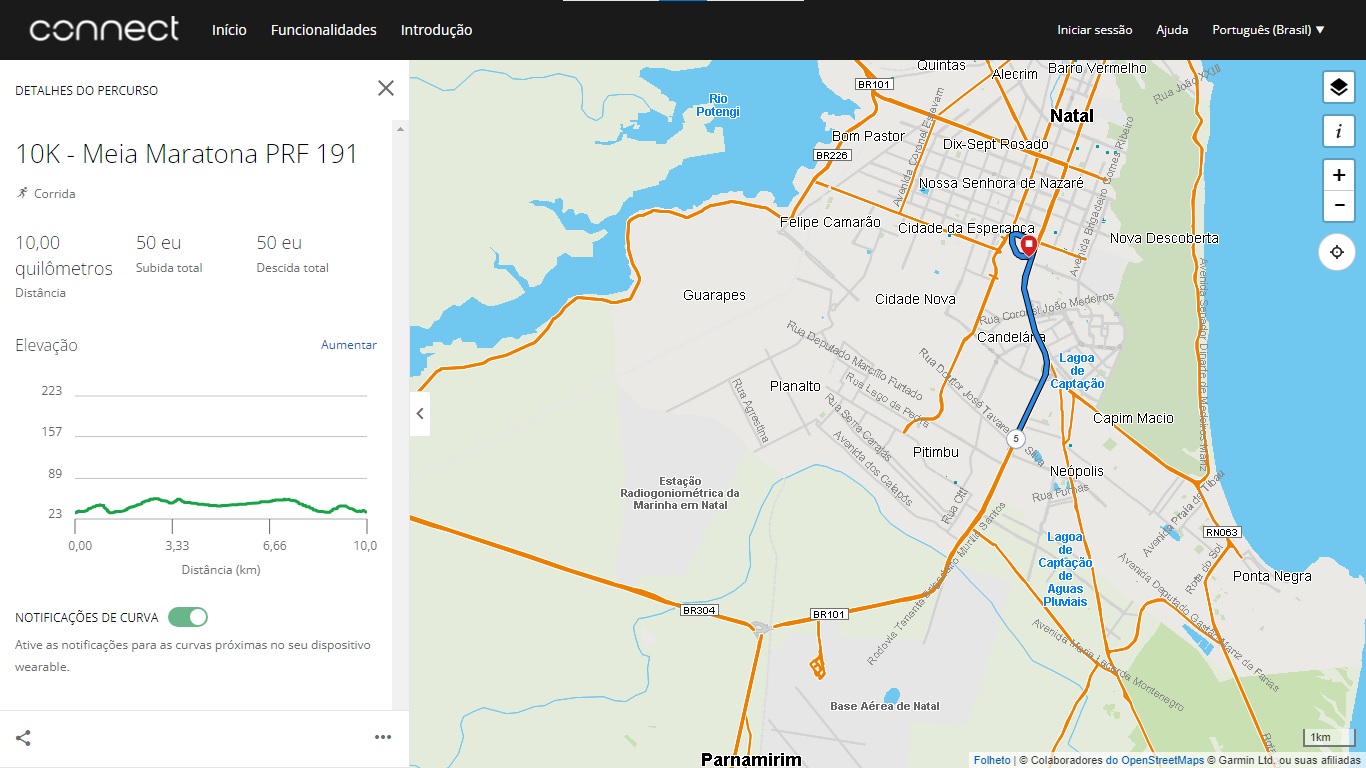
Task: Center map on current location
Action: click(1338, 251)
